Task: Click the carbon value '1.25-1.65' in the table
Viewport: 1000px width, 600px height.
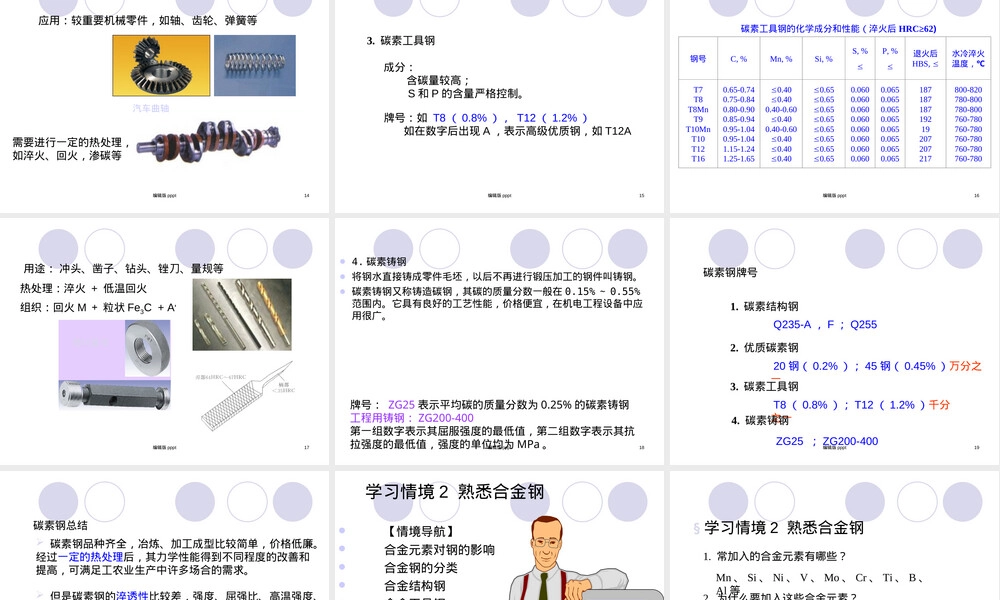Action: pyautogui.click(x=739, y=159)
